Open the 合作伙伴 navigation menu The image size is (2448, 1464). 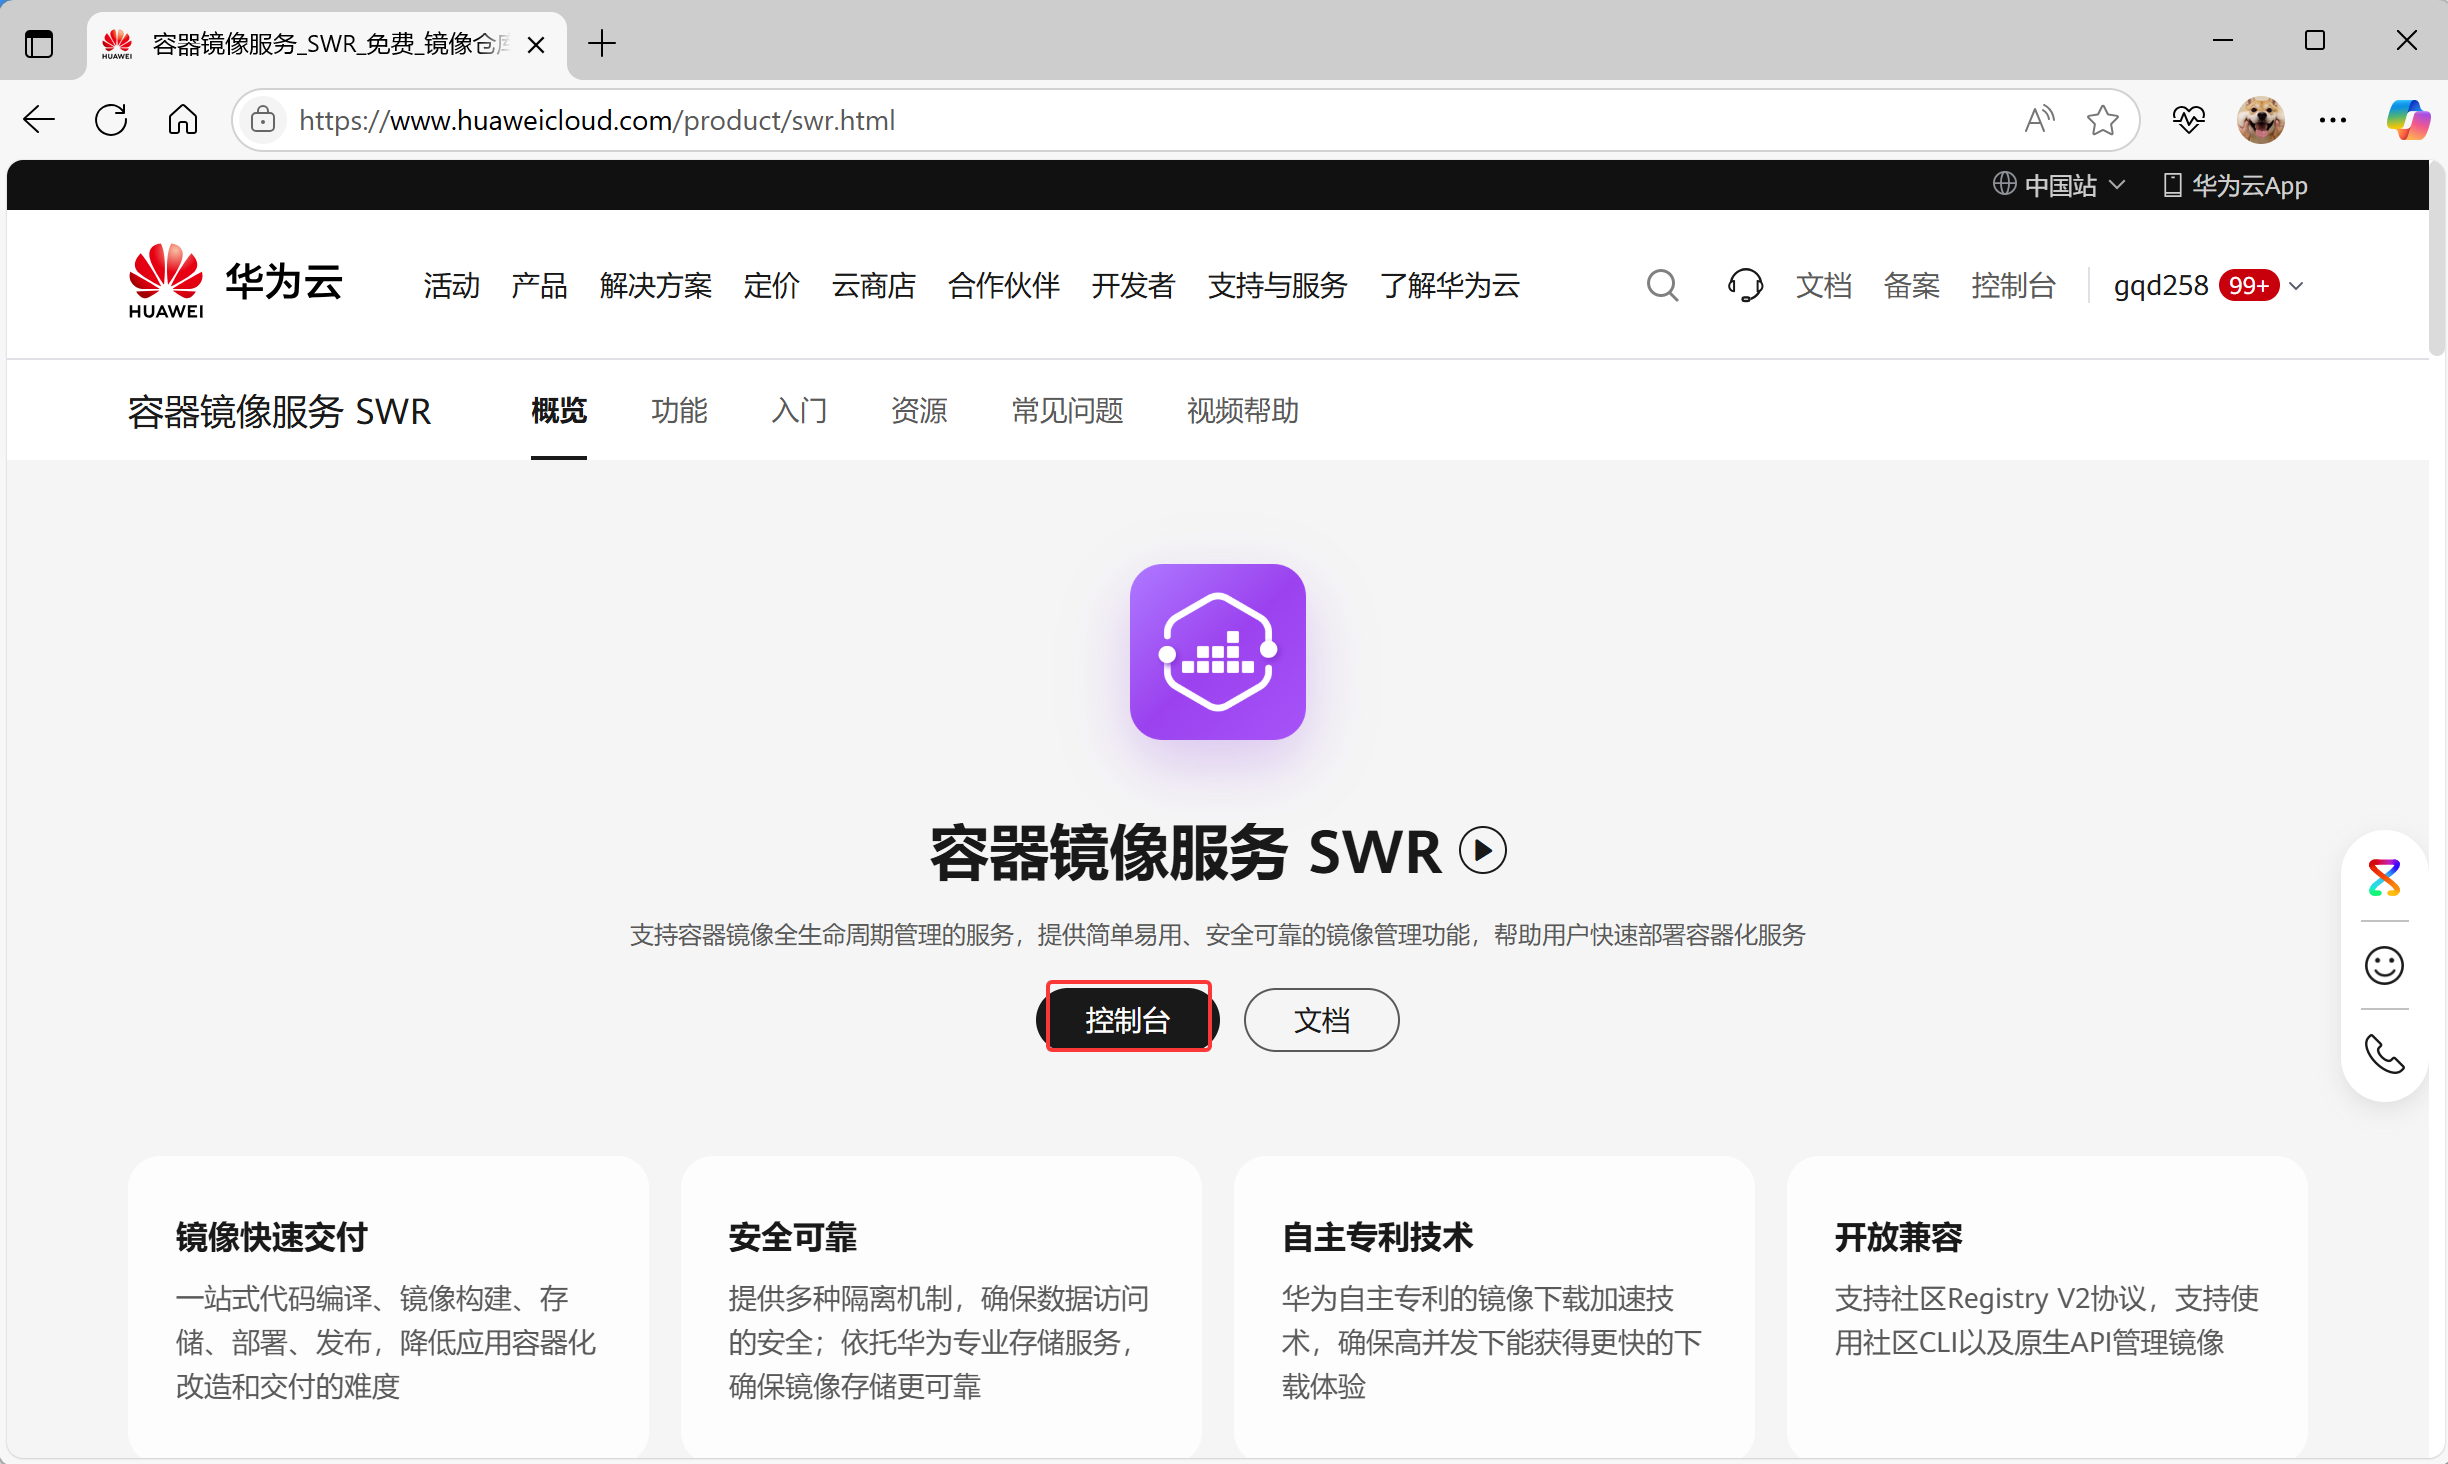coord(1004,286)
